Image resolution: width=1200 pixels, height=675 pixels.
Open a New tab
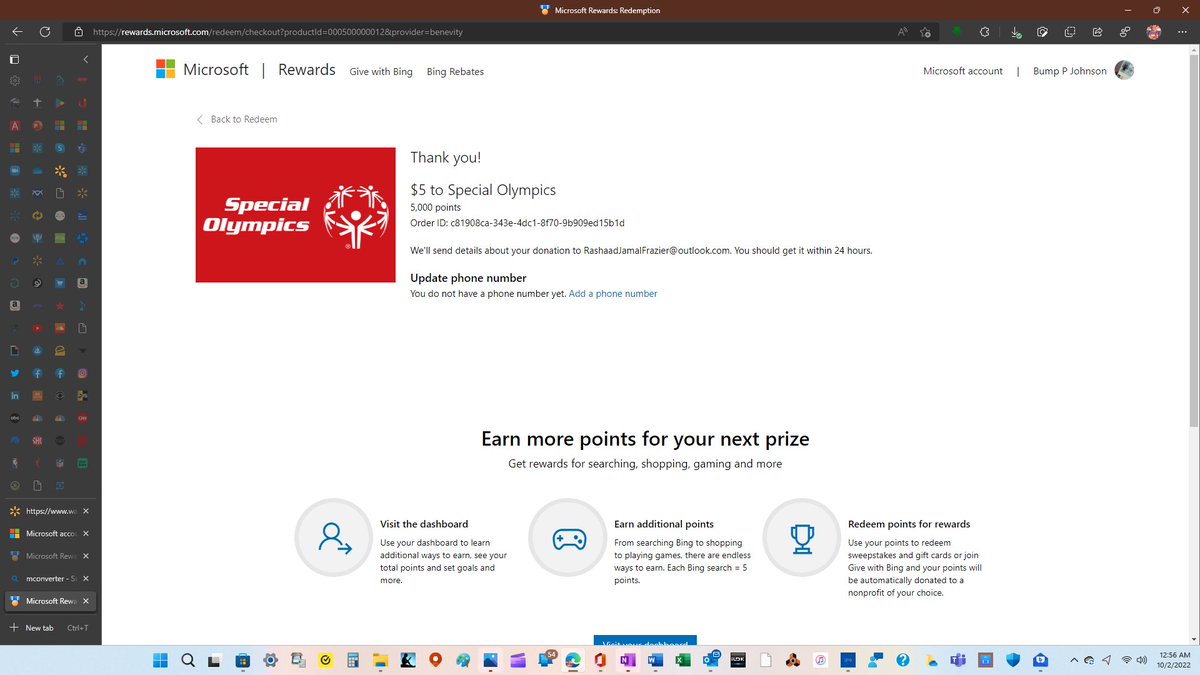(x=49, y=628)
